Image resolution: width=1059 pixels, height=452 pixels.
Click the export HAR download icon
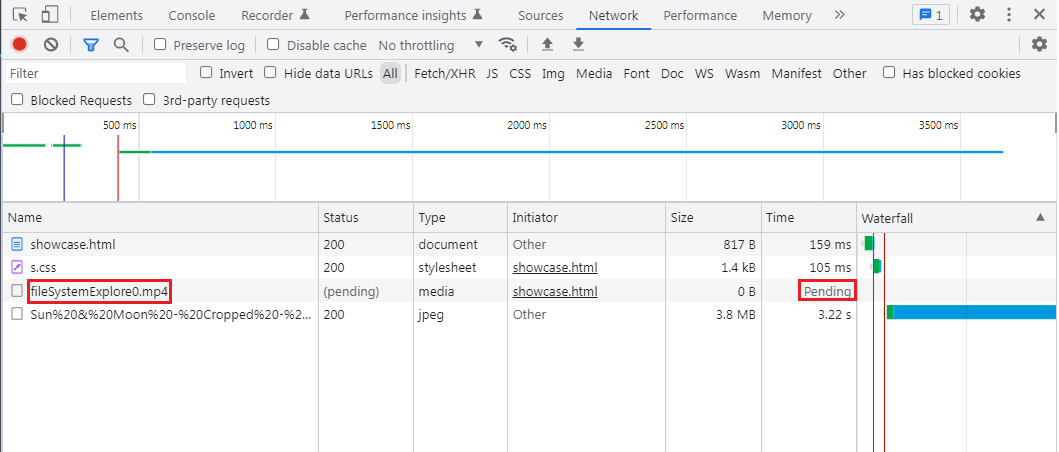(x=578, y=45)
